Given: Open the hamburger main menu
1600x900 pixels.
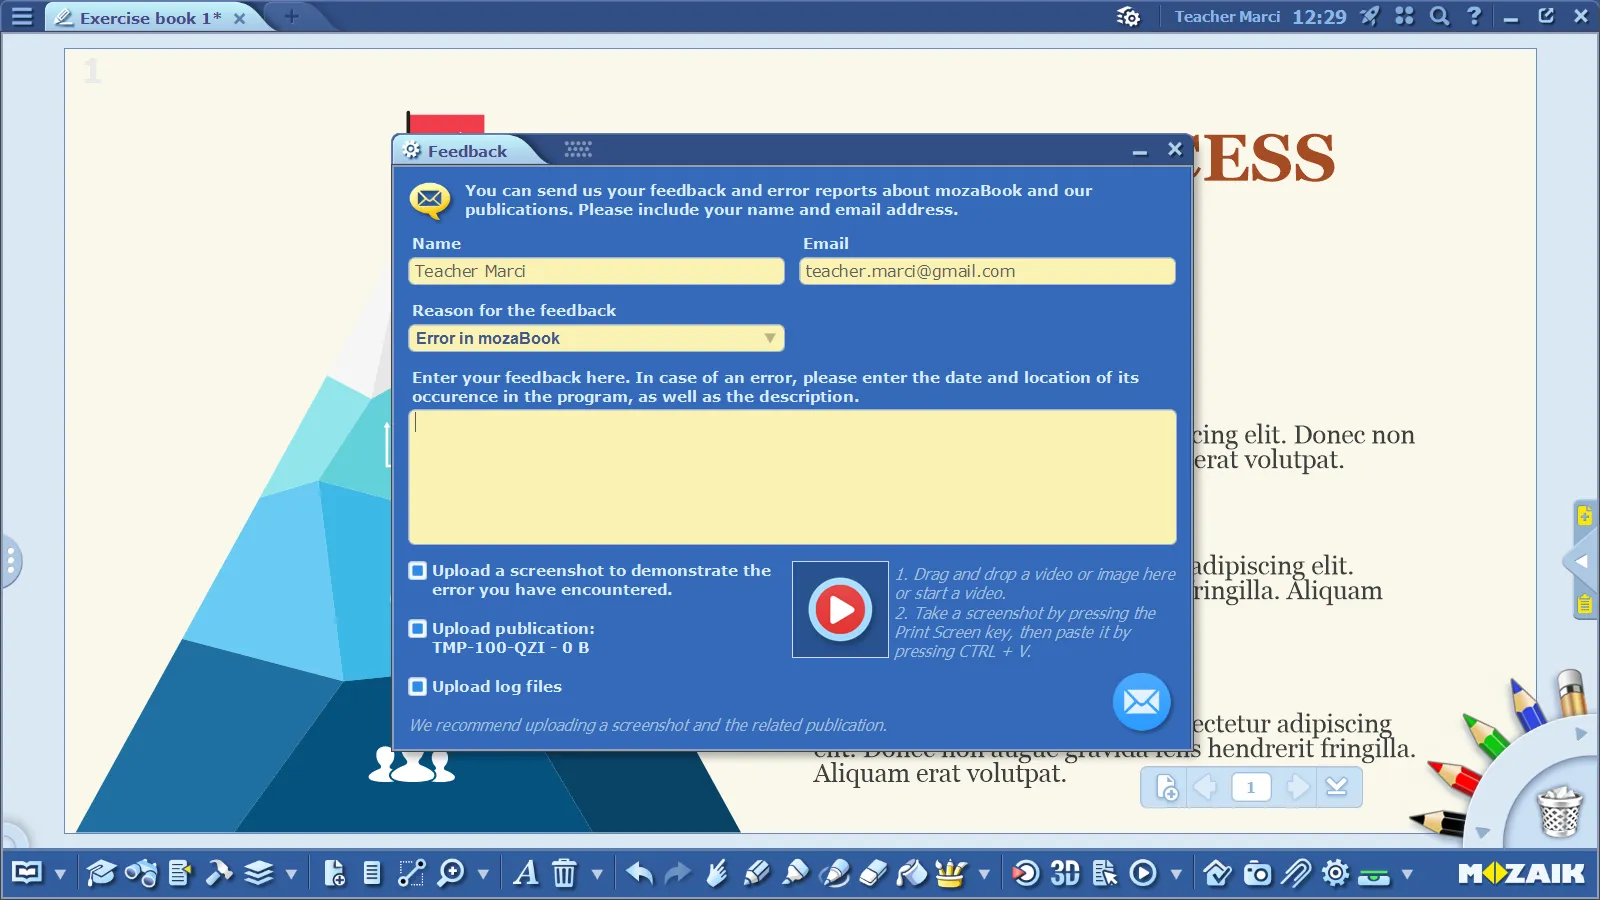Looking at the screenshot, I should (22, 17).
